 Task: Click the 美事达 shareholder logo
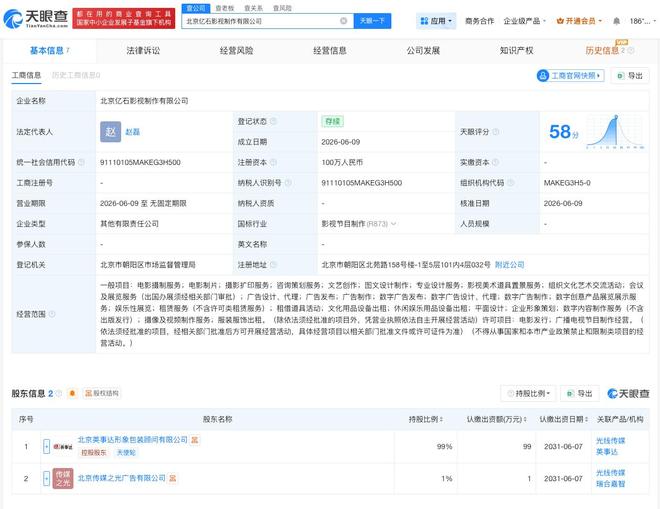63,446
